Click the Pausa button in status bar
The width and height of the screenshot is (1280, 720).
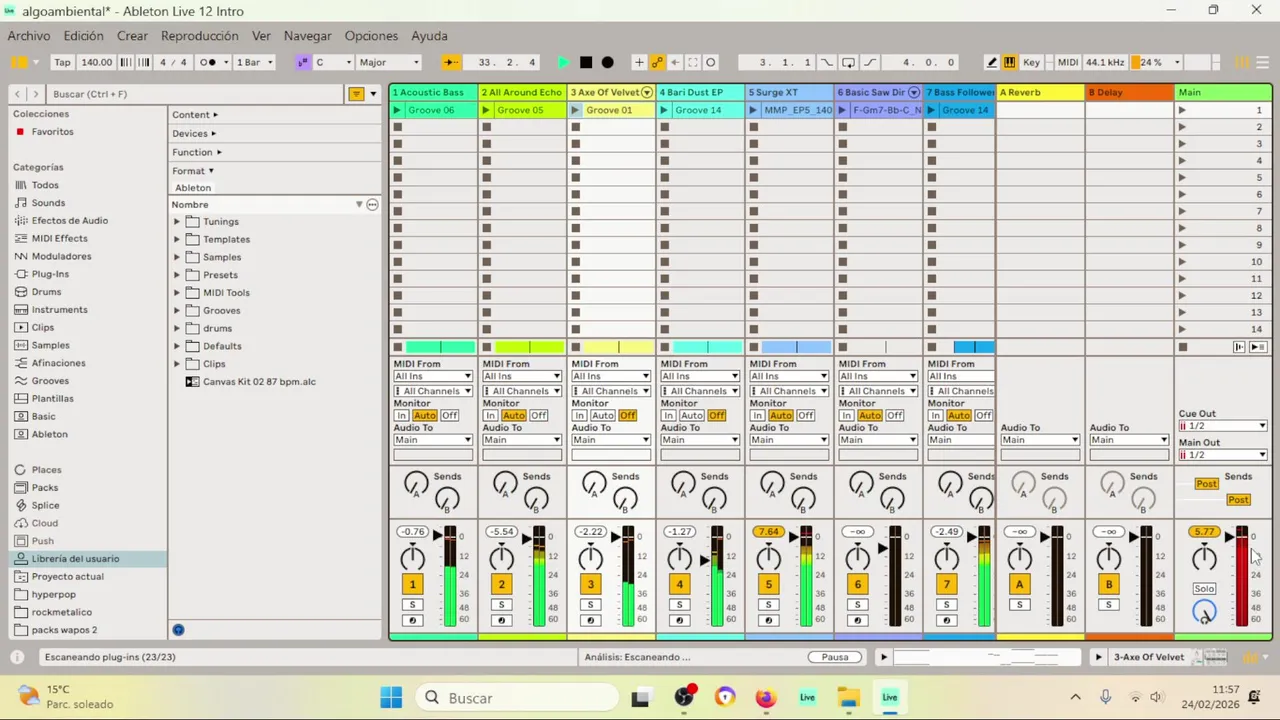(834, 657)
